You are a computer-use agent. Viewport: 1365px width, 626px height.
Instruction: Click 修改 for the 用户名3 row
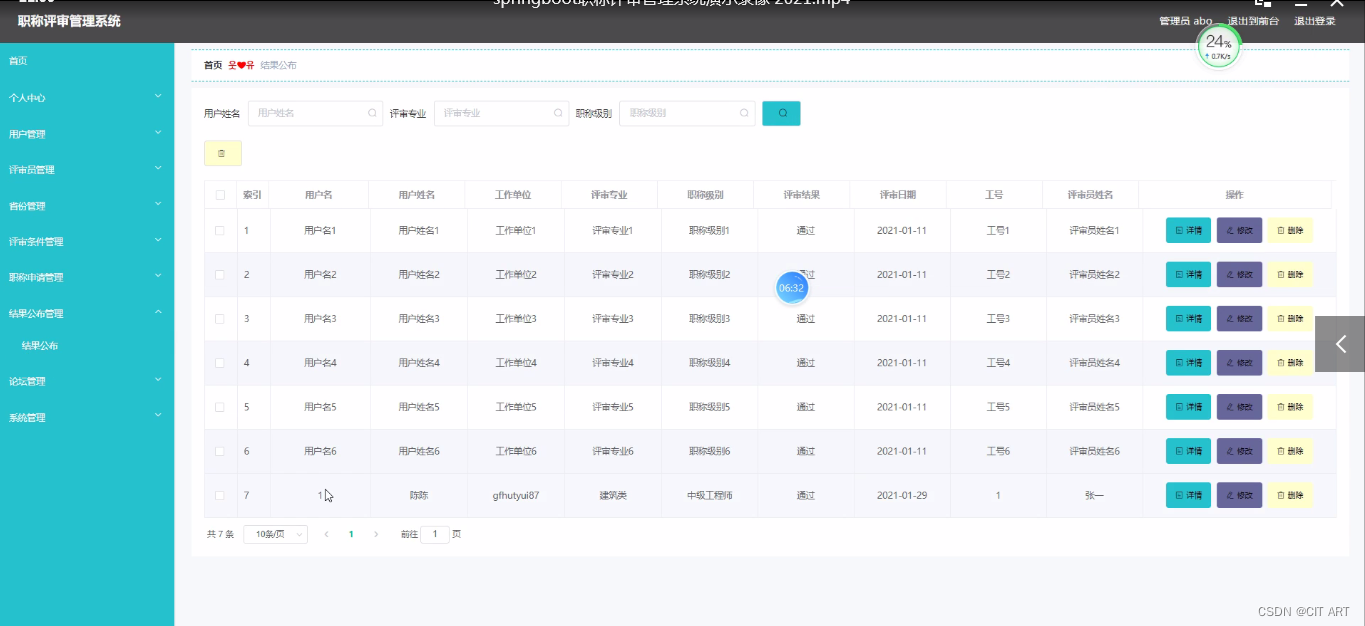tap(1239, 319)
